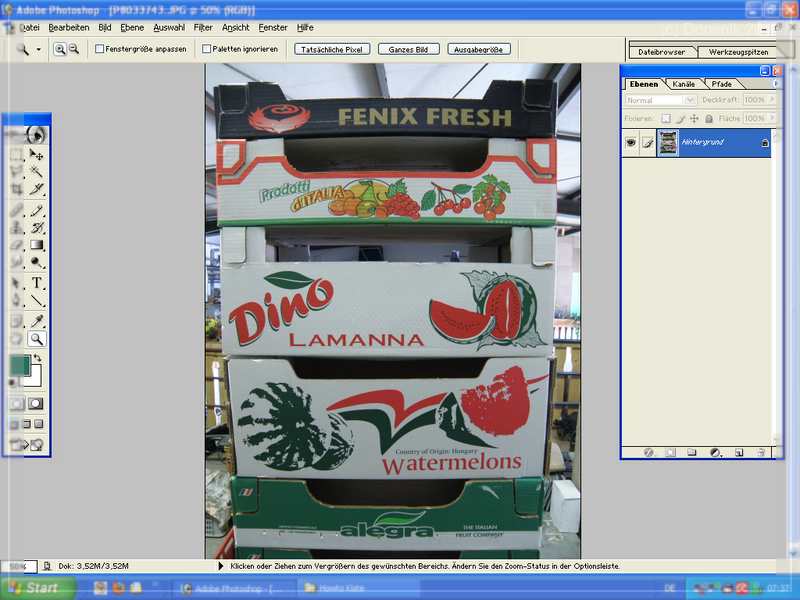
Task: Select the Eyedropper tool
Action: point(36,321)
